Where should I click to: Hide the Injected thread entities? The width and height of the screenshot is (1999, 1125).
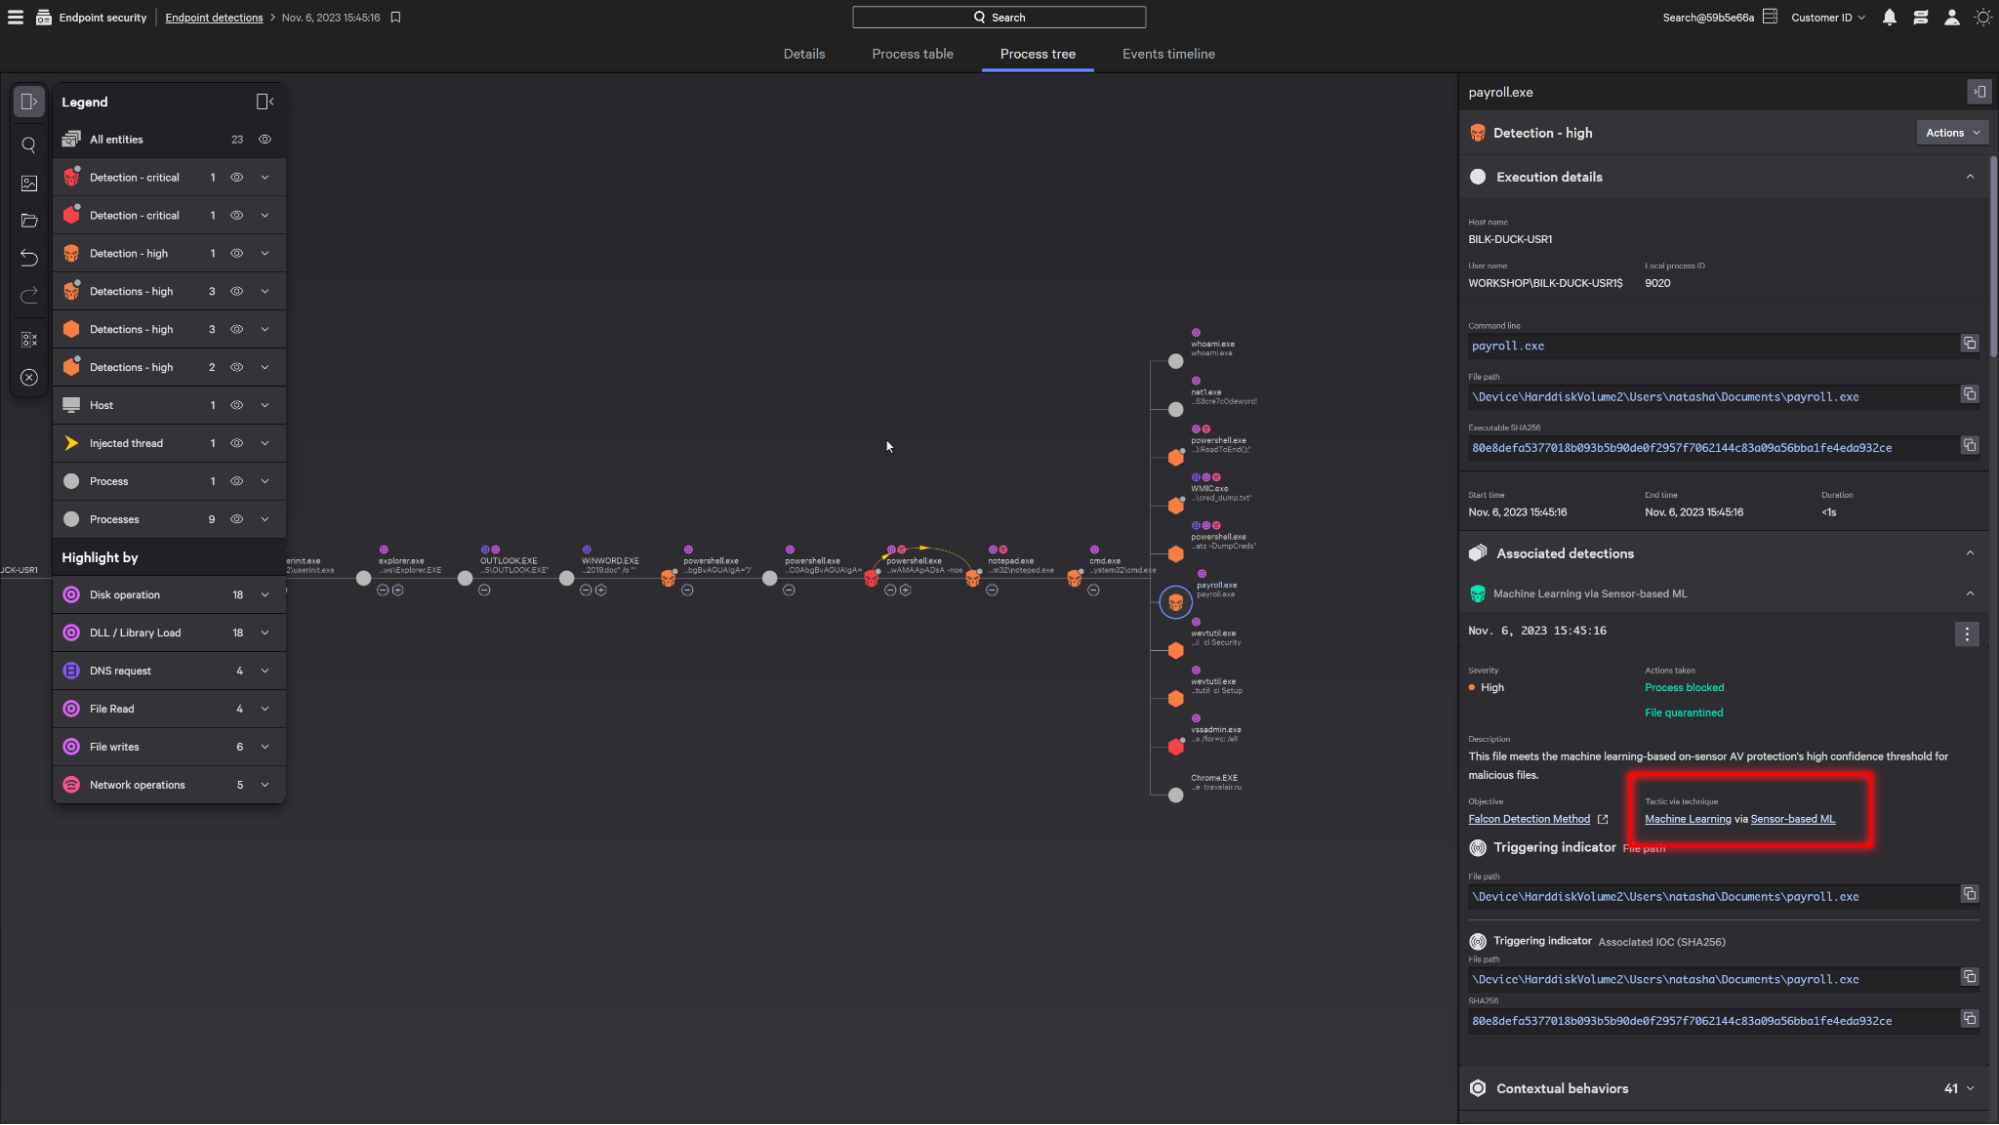[237, 443]
